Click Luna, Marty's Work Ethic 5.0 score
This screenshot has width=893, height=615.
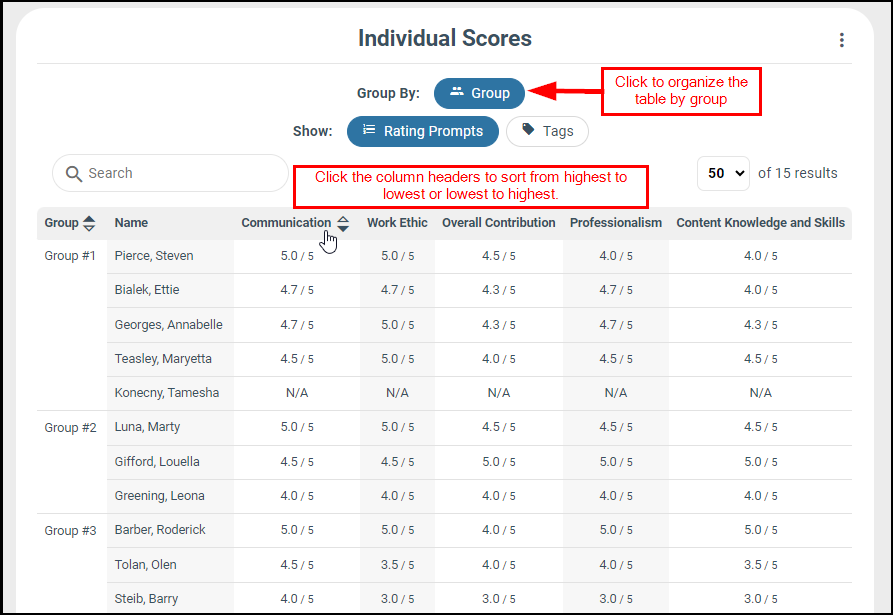(x=398, y=427)
